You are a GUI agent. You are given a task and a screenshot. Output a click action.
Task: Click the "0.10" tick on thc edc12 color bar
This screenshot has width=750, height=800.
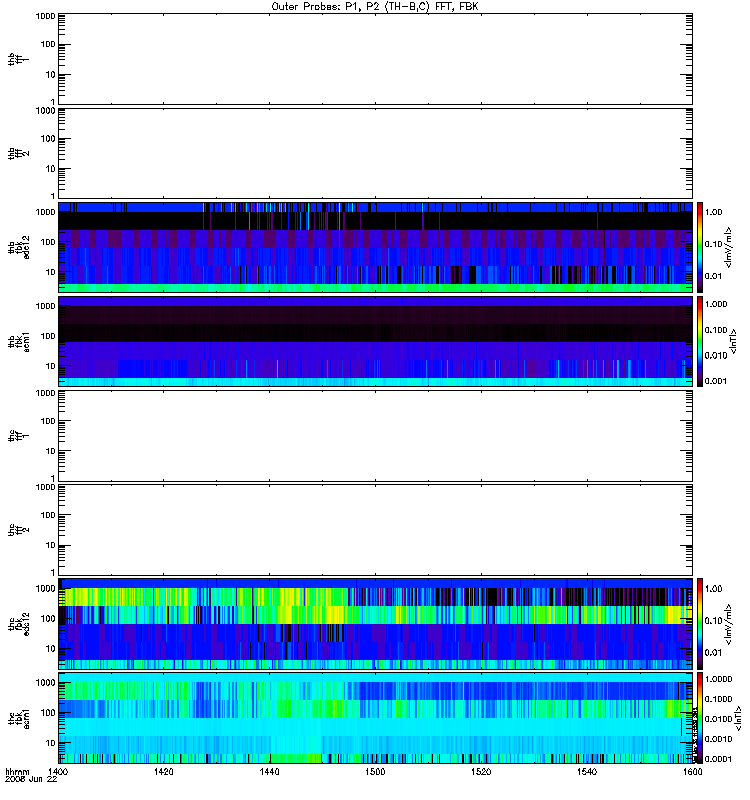click(x=713, y=621)
